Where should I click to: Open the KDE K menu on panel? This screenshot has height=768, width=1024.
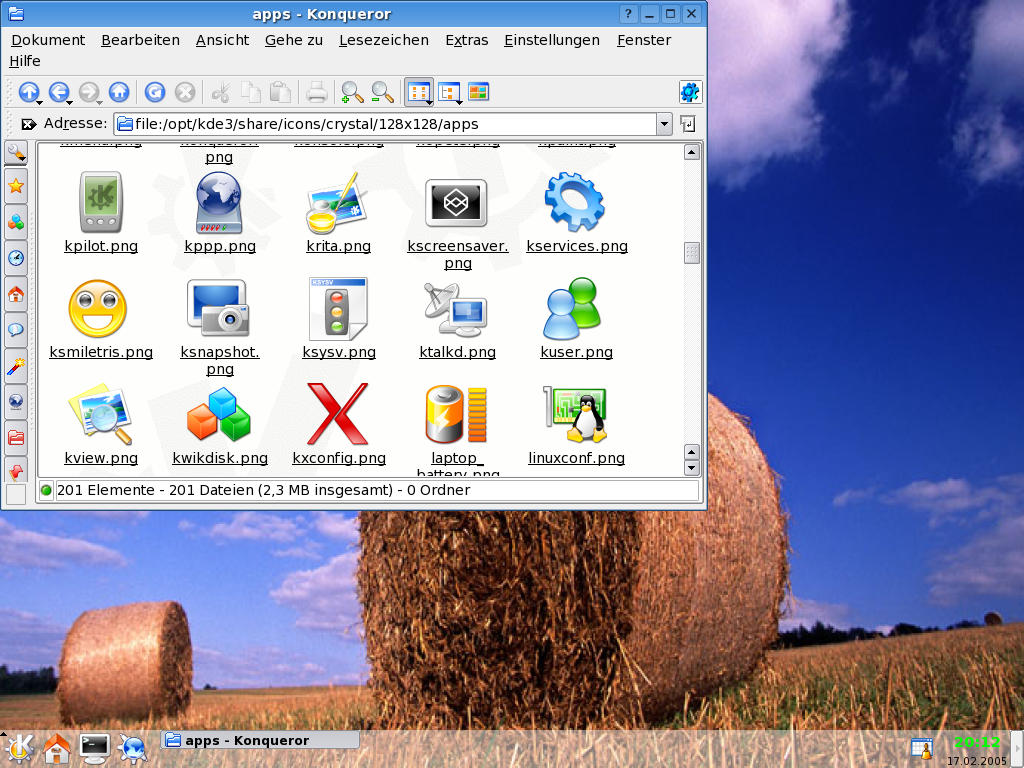(19, 748)
